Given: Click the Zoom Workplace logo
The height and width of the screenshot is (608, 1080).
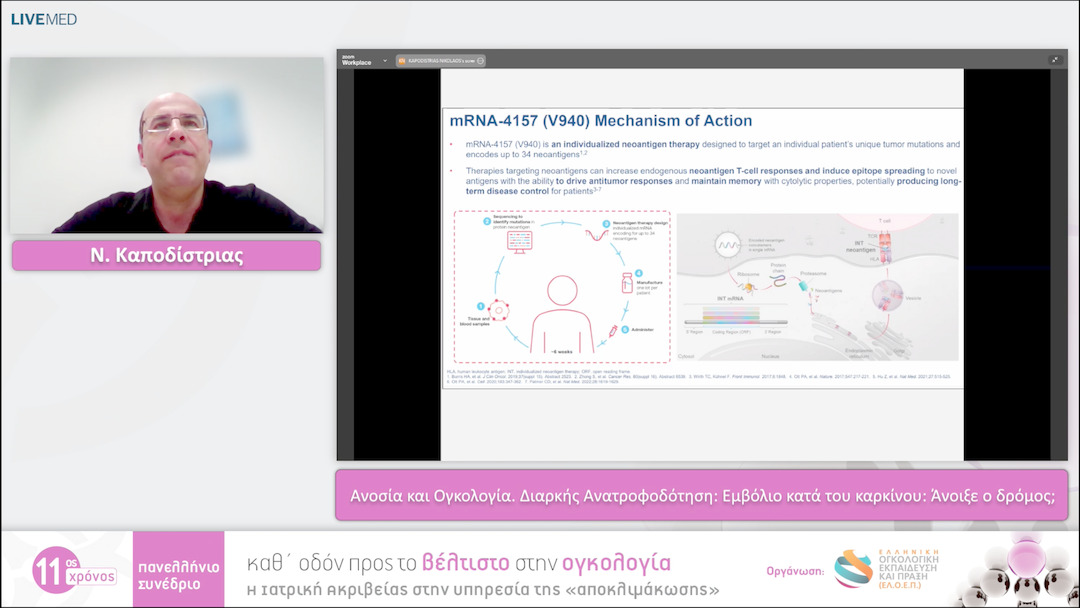Looking at the screenshot, I should coord(356,61).
